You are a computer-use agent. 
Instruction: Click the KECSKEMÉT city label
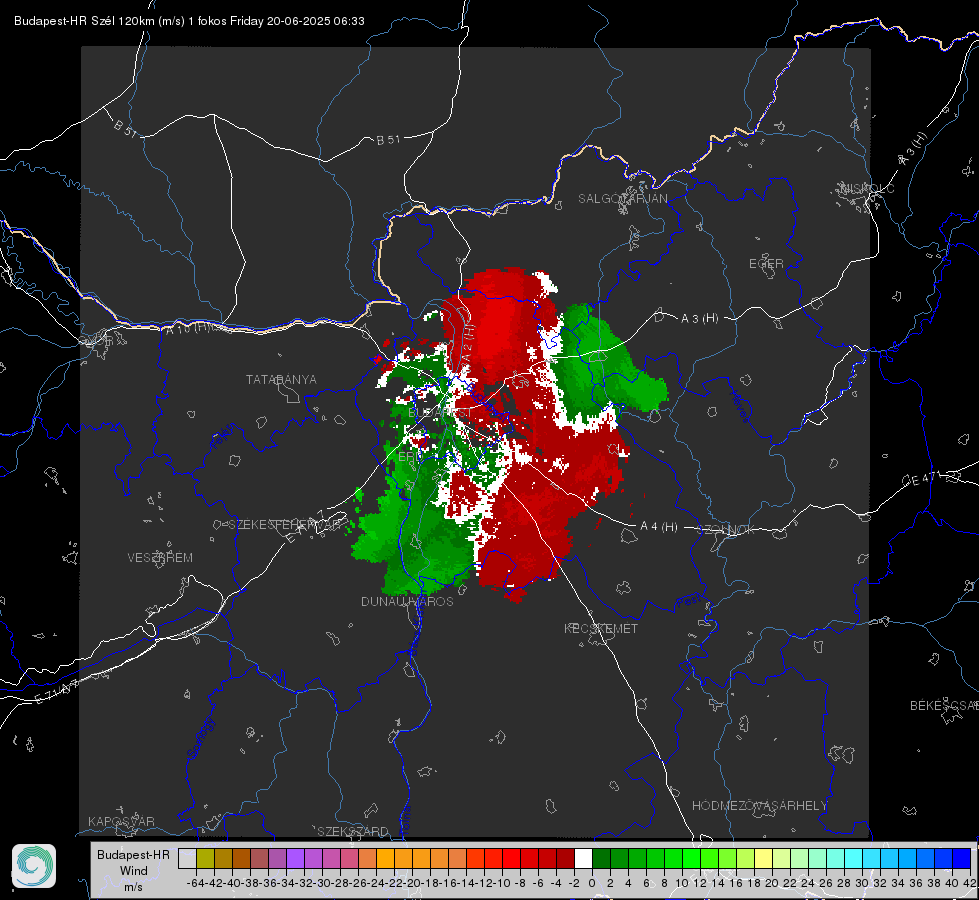coord(601,628)
